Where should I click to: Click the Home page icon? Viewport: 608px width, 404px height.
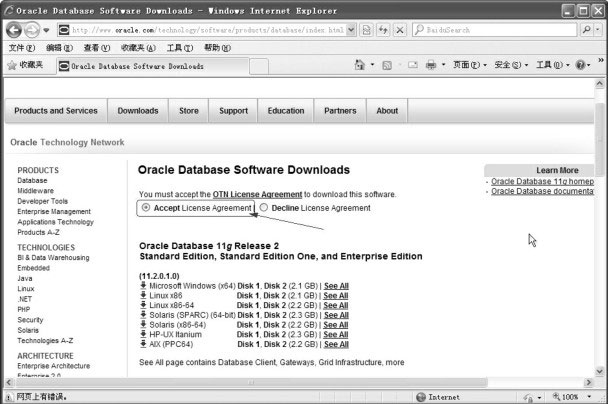coord(360,65)
